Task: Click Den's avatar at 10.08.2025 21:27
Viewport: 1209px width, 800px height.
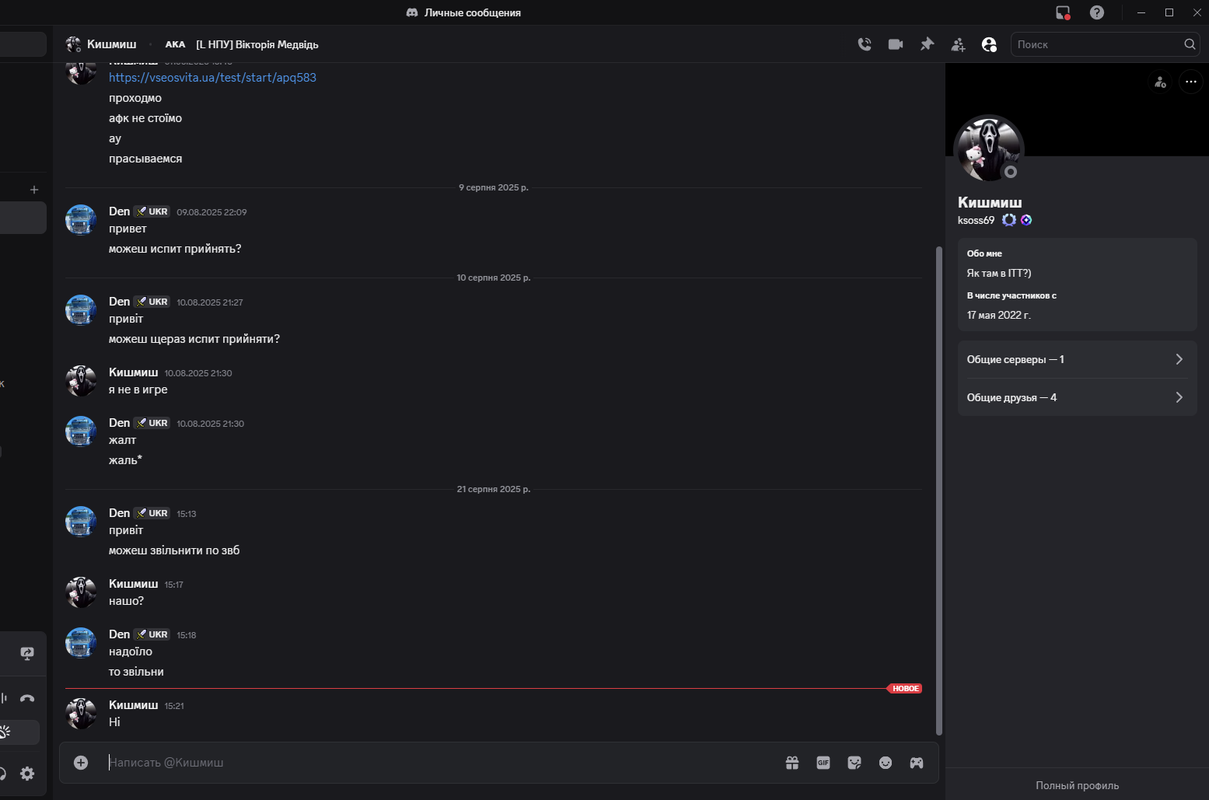Action: click(81, 310)
